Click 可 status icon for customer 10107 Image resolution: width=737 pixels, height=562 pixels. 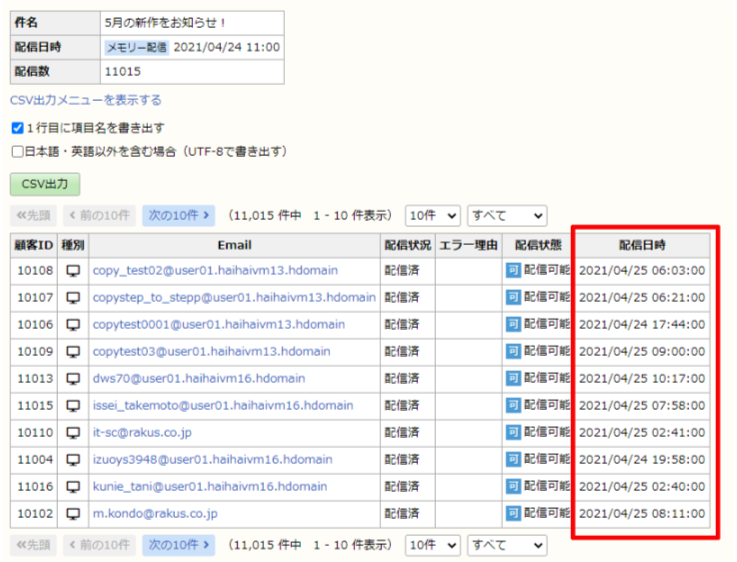(513, 297)
